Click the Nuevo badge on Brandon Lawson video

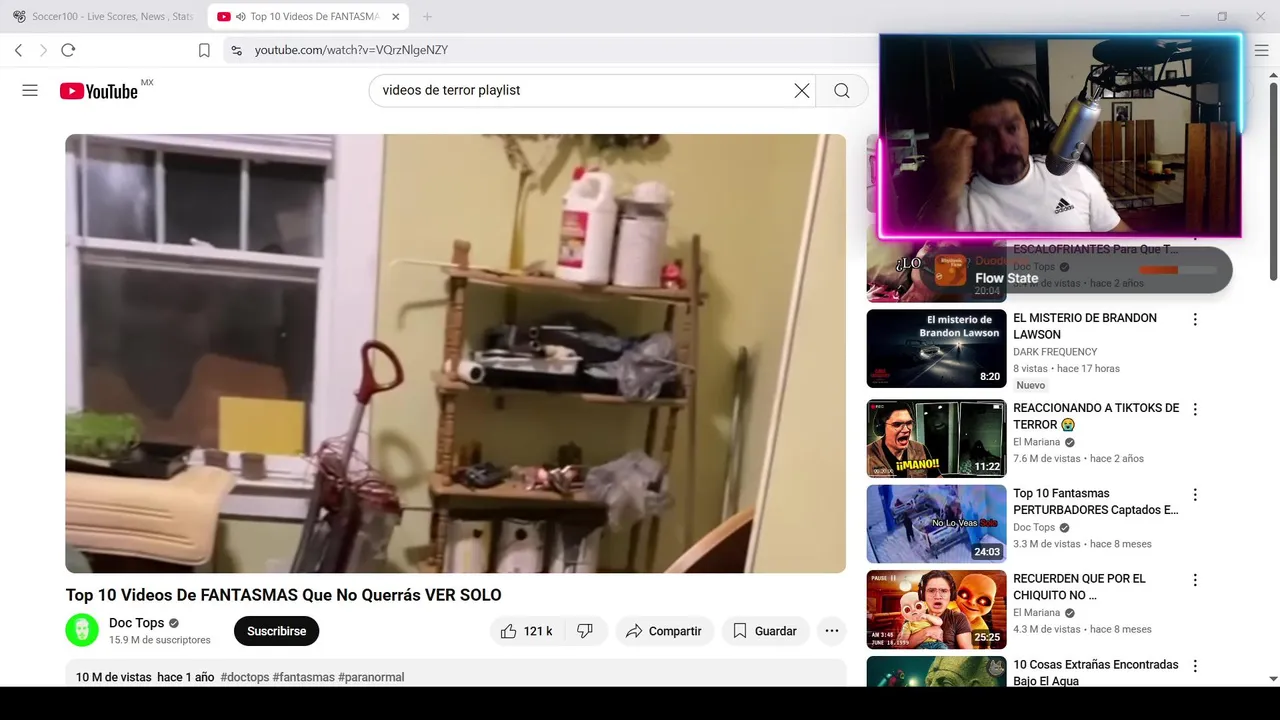[1031, 385]
